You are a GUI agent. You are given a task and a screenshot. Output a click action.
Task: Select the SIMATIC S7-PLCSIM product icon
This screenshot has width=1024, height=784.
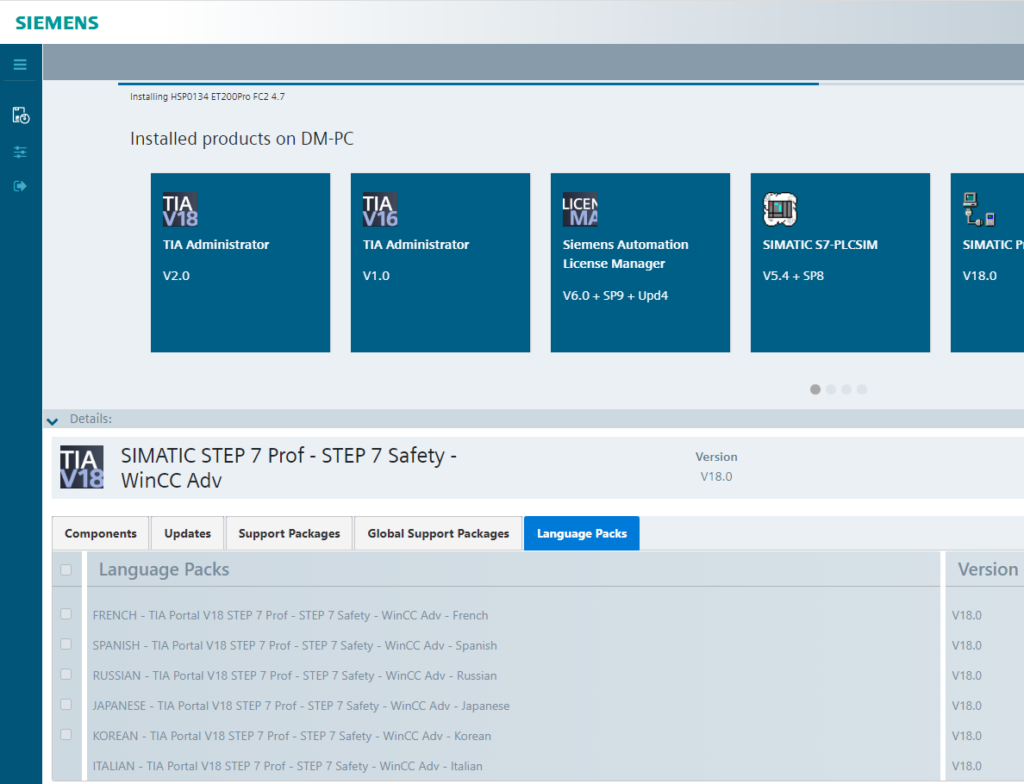pos(781,209)
